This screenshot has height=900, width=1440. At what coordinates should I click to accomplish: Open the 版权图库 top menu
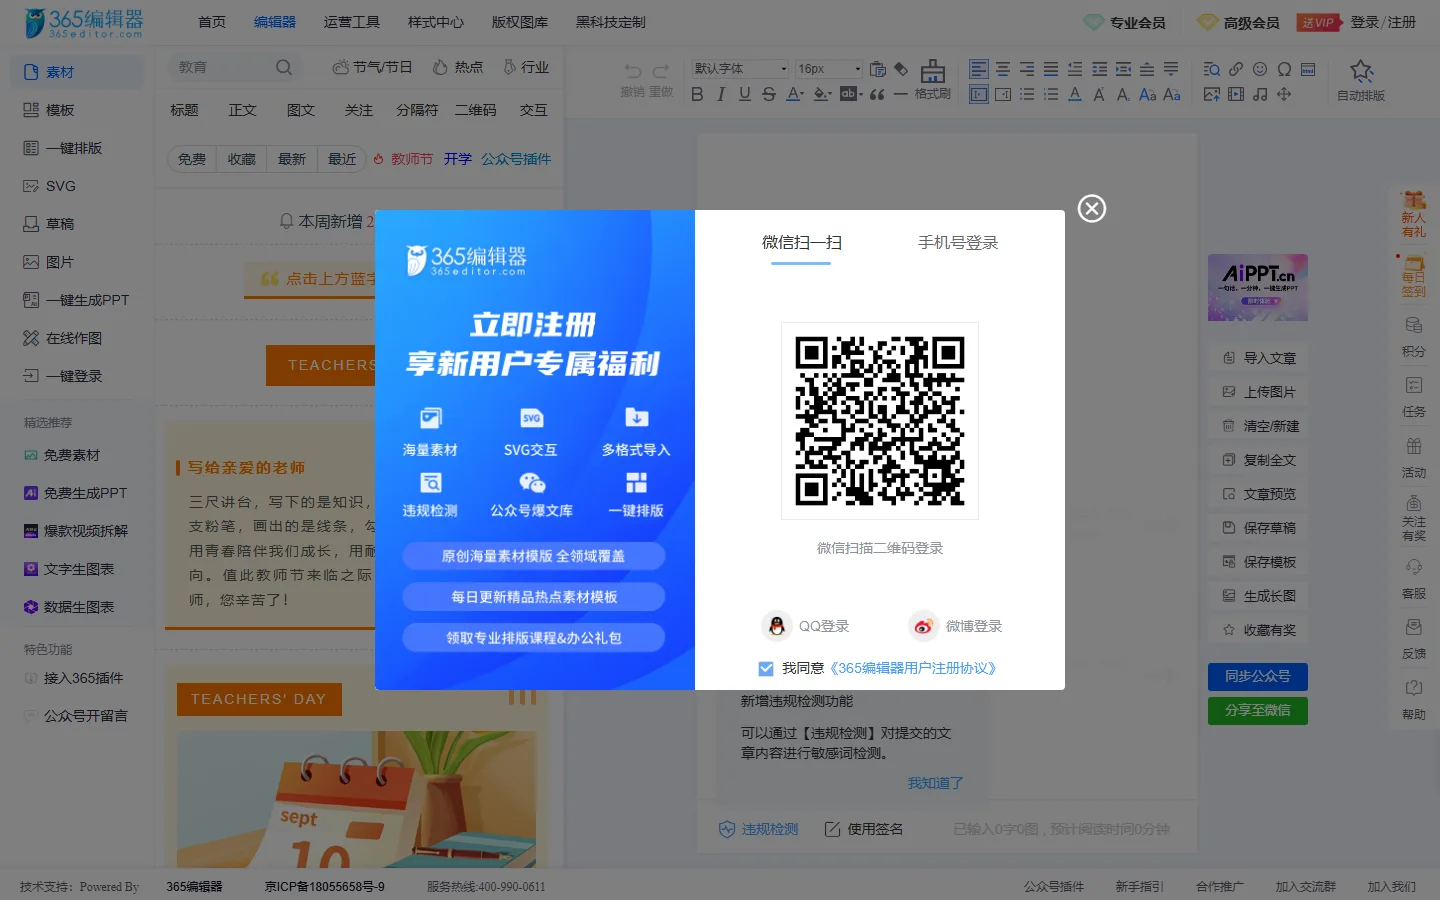click(519, 22)
